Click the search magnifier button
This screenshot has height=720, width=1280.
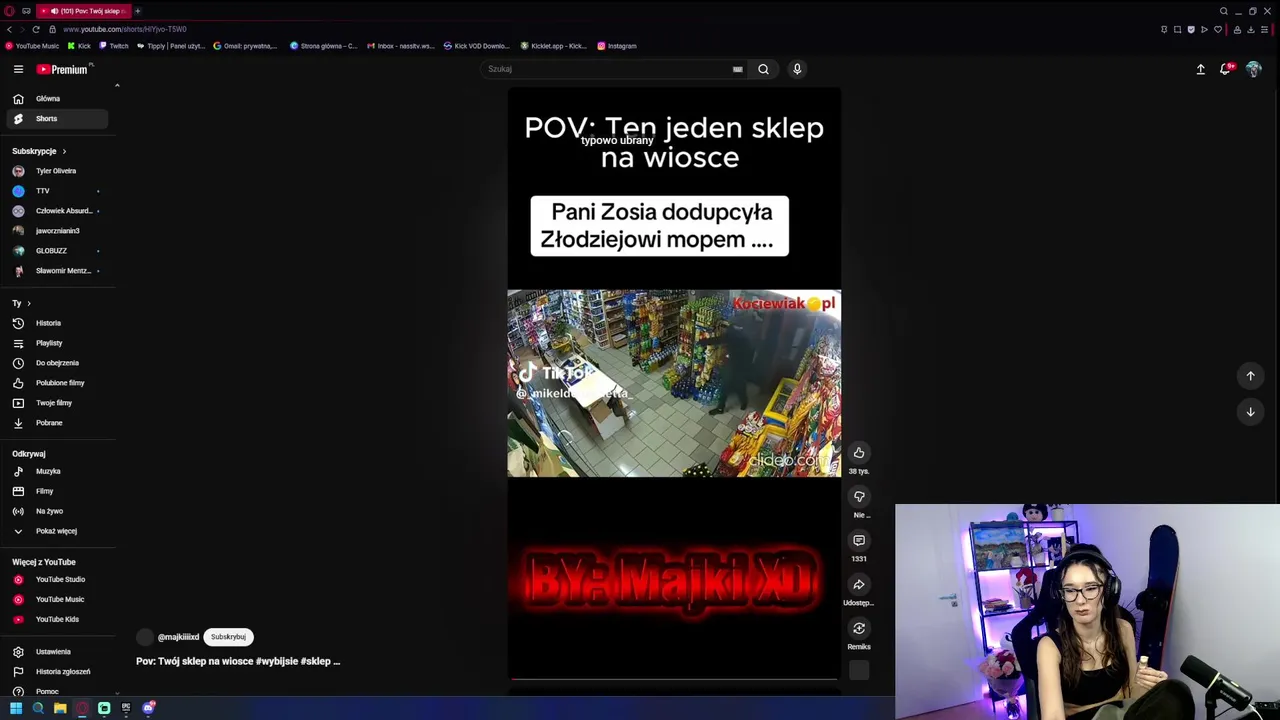click(763, 69)
